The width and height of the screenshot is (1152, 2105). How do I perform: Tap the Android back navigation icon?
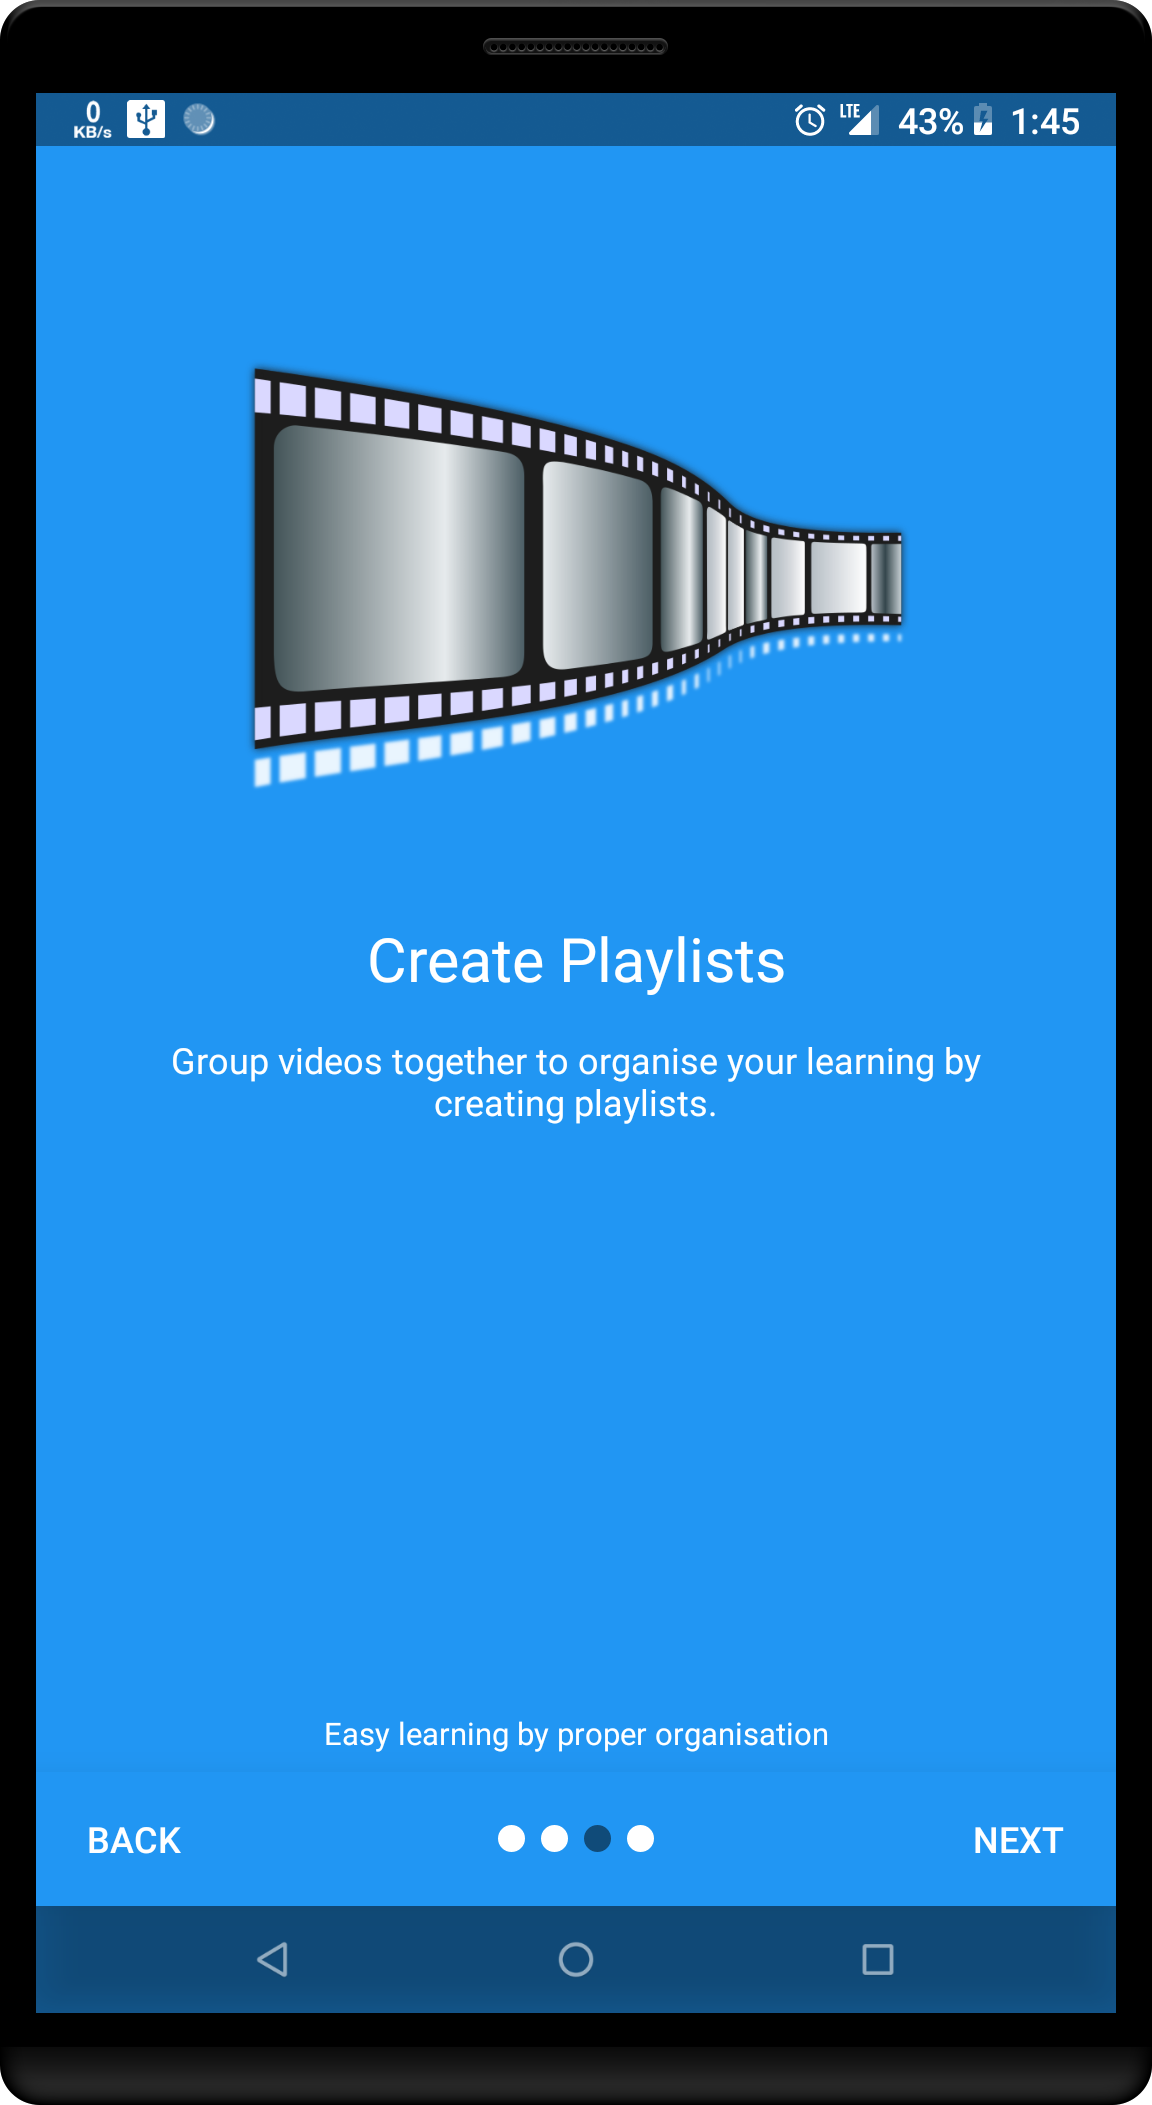pos(273,1959)
